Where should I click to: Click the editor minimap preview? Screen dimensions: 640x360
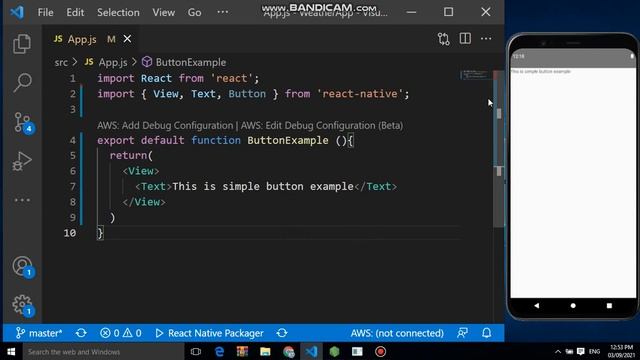pyautogui.click(x=475, y=75)
